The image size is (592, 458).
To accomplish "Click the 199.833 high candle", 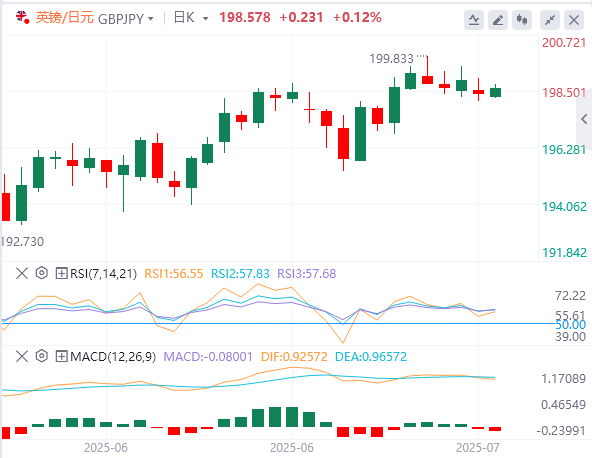I will coord(427,70).
